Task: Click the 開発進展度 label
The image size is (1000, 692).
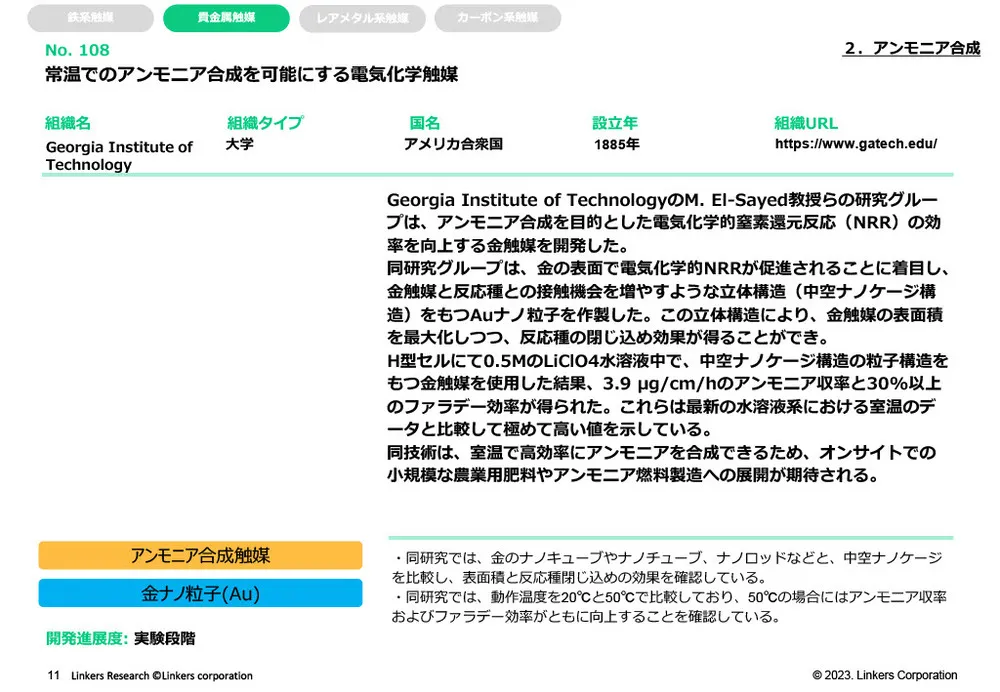Action: click(87, 638)
